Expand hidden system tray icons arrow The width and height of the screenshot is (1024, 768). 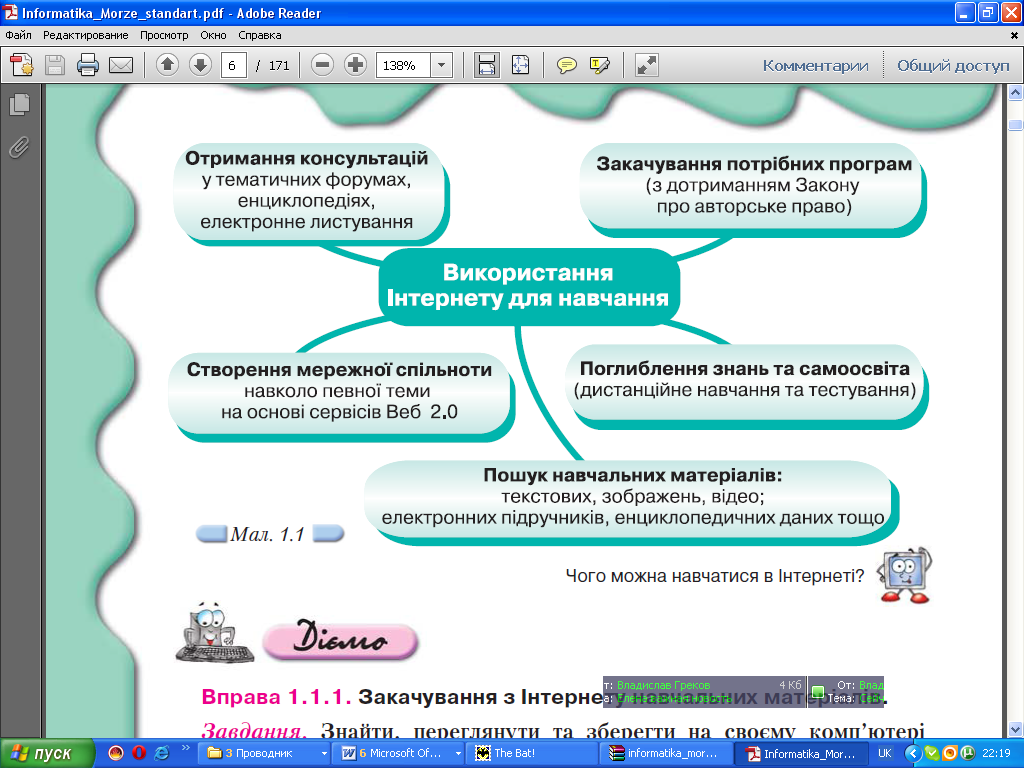912,753
